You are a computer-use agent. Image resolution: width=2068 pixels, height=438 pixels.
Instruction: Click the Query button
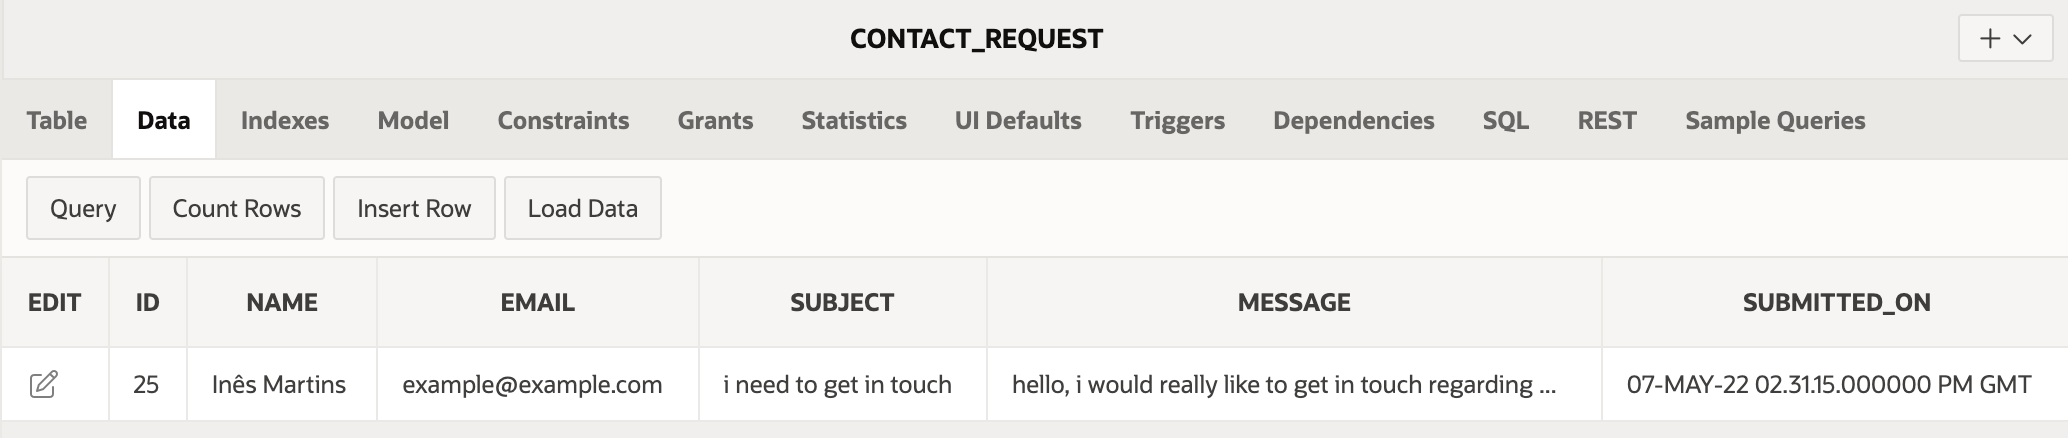point(83,208)
